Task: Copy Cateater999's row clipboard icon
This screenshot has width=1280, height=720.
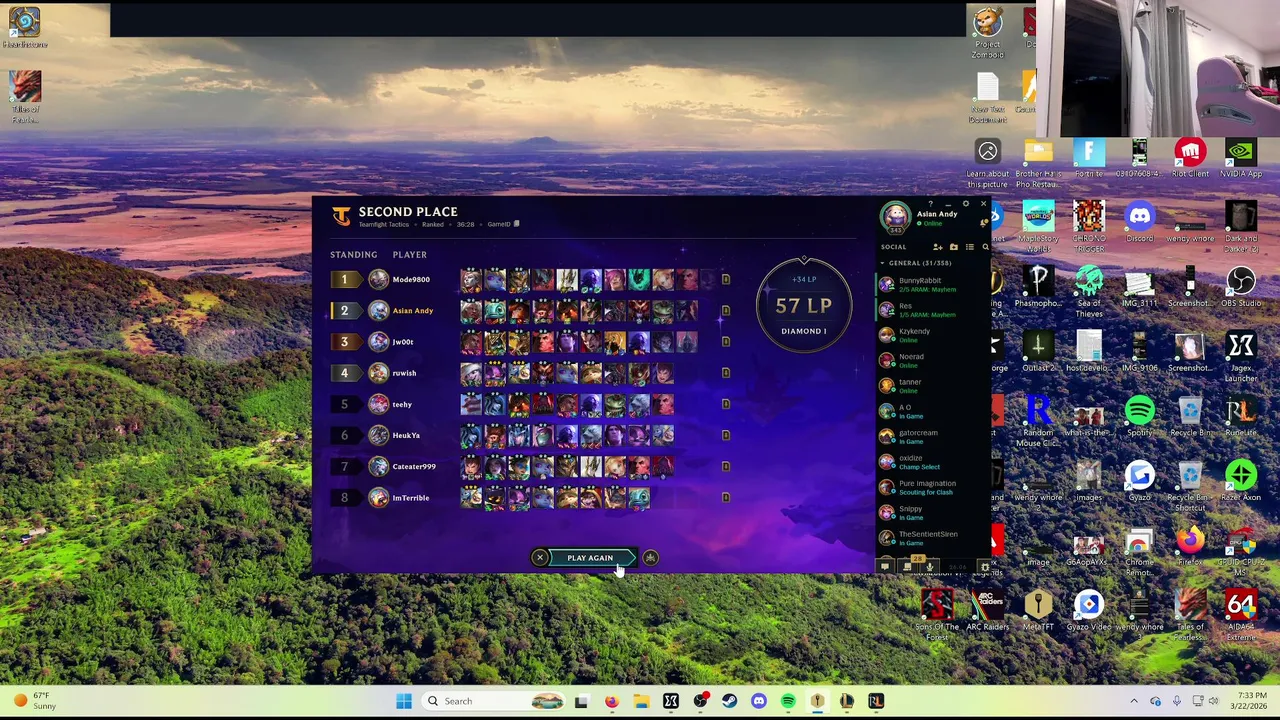Action: point(726,466)
